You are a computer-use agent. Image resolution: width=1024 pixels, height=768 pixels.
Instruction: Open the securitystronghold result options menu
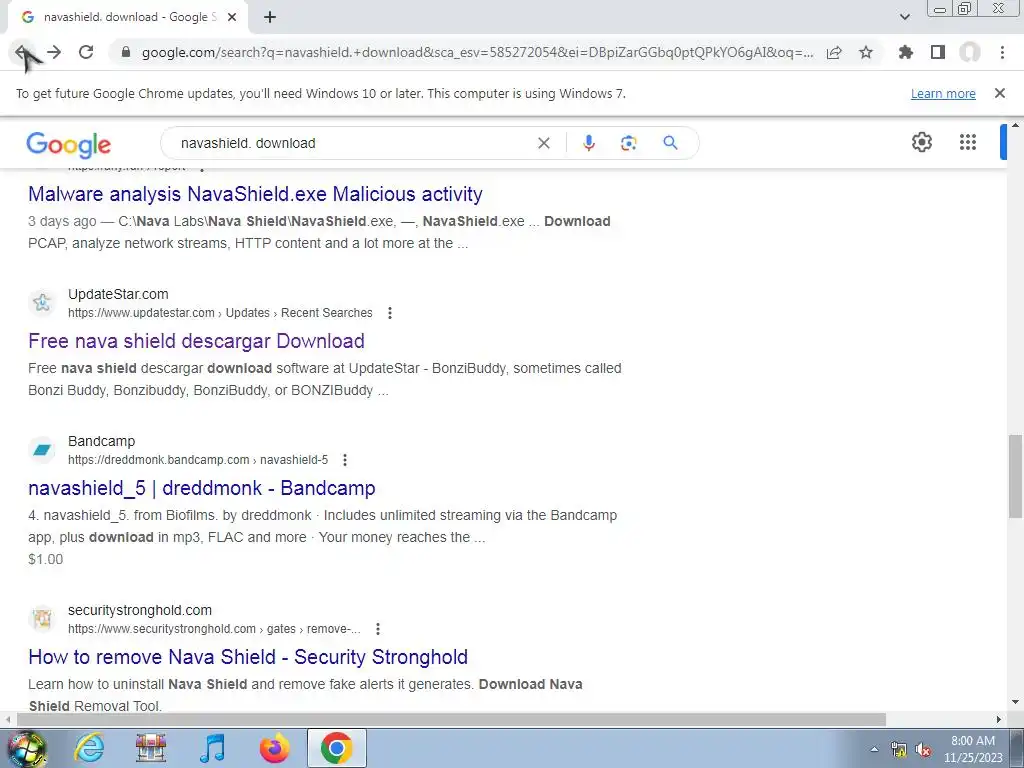(377, 629)
